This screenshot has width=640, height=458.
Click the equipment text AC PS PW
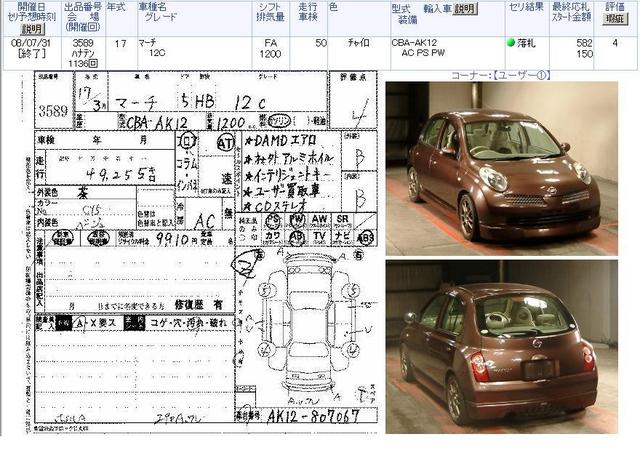pyautogui.click(x=423, y=53)
